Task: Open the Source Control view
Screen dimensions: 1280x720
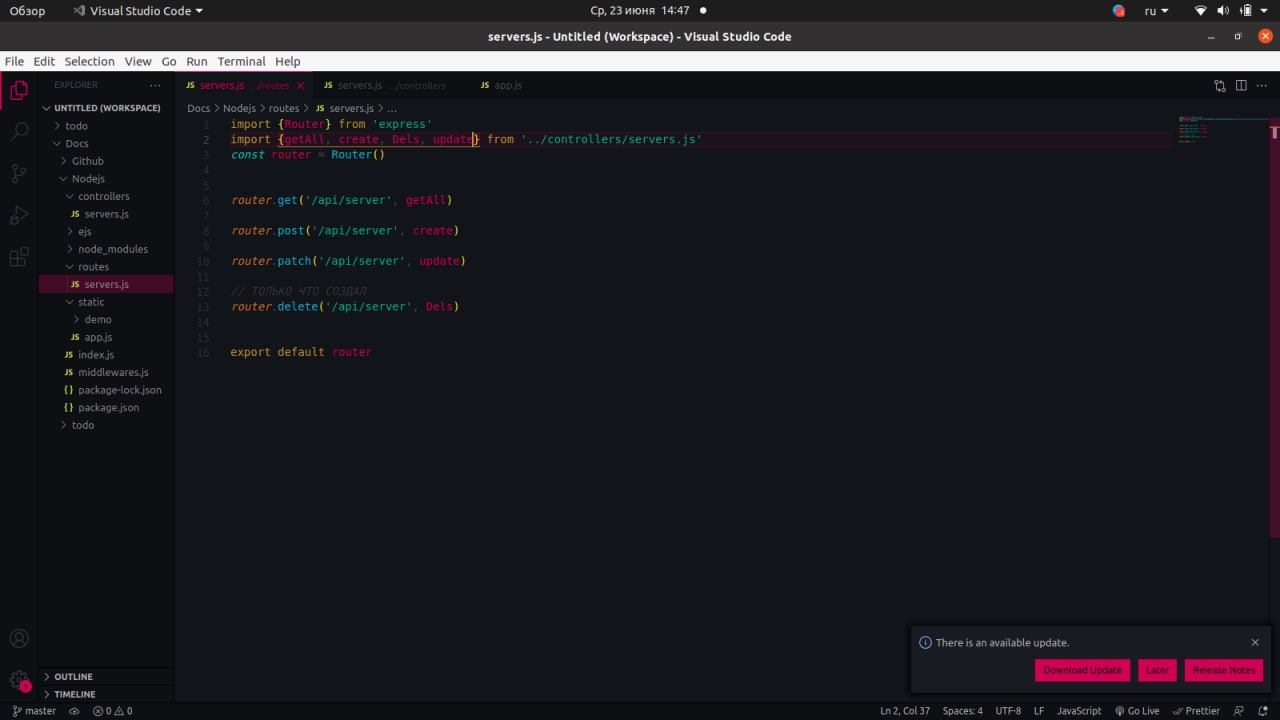Action: click(19, 173)
